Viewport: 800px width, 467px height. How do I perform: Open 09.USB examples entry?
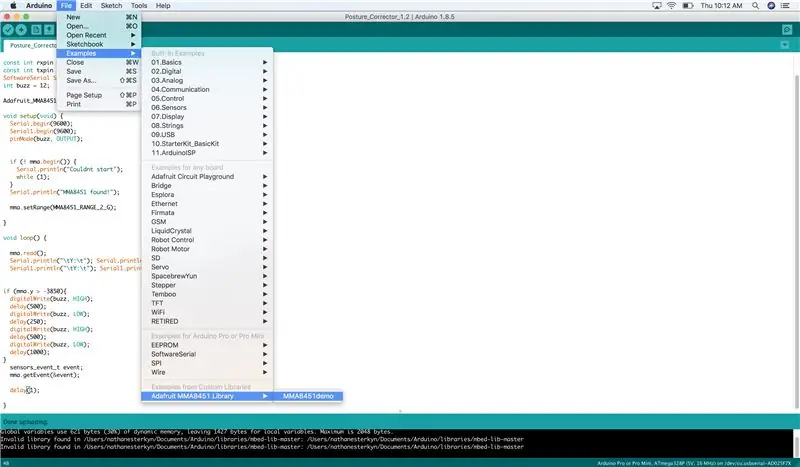[x=207, y=135]
